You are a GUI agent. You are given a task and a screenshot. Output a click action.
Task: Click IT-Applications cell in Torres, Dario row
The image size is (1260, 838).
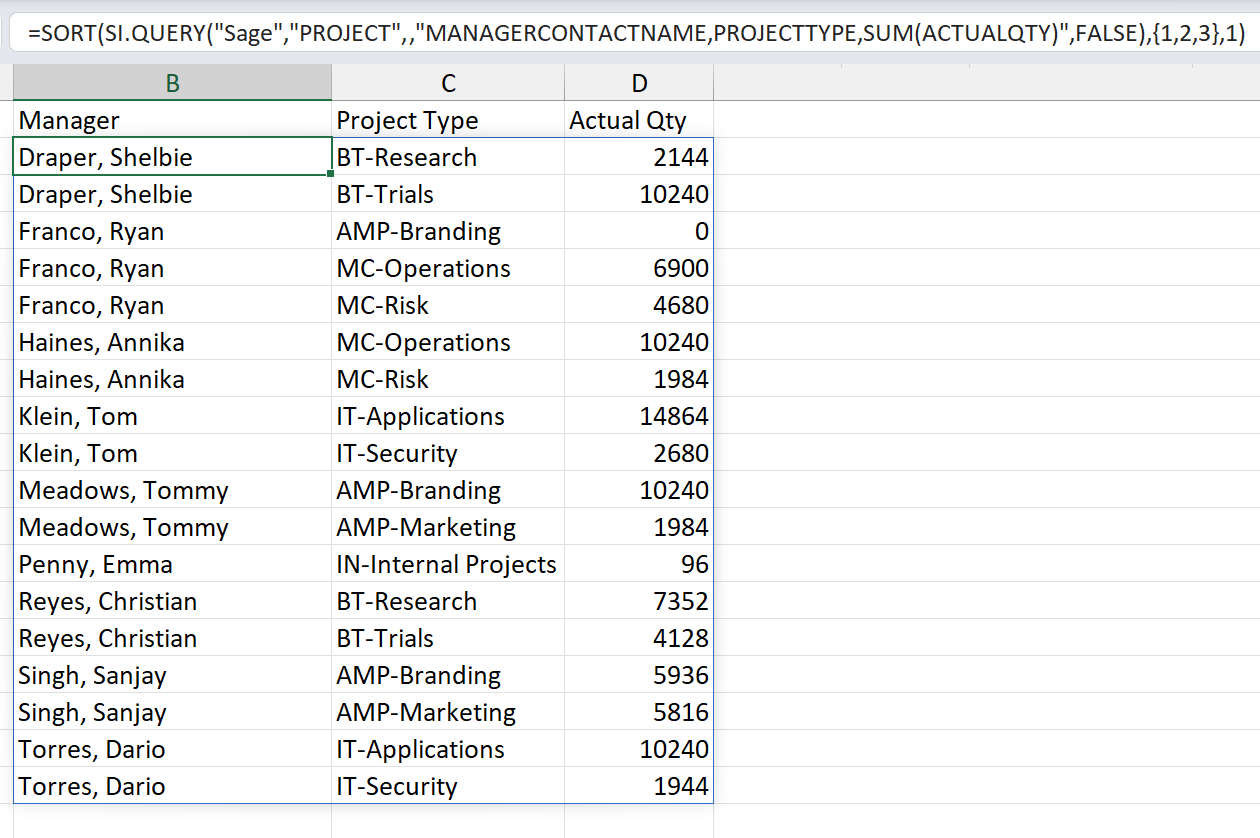[x=448, y=749]
